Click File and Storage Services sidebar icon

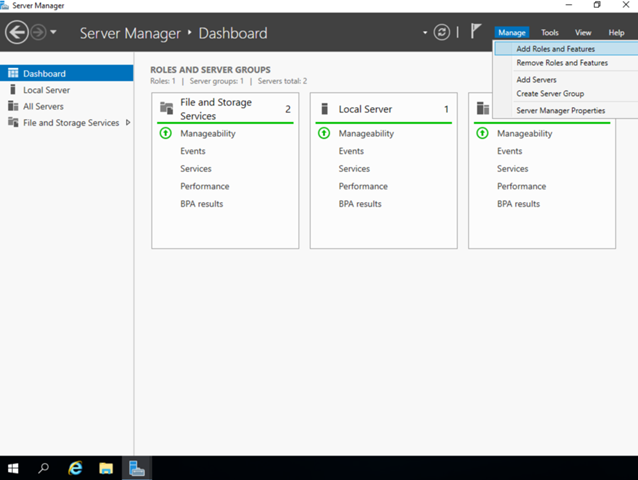pyautogui.click(x=13, y=122)
